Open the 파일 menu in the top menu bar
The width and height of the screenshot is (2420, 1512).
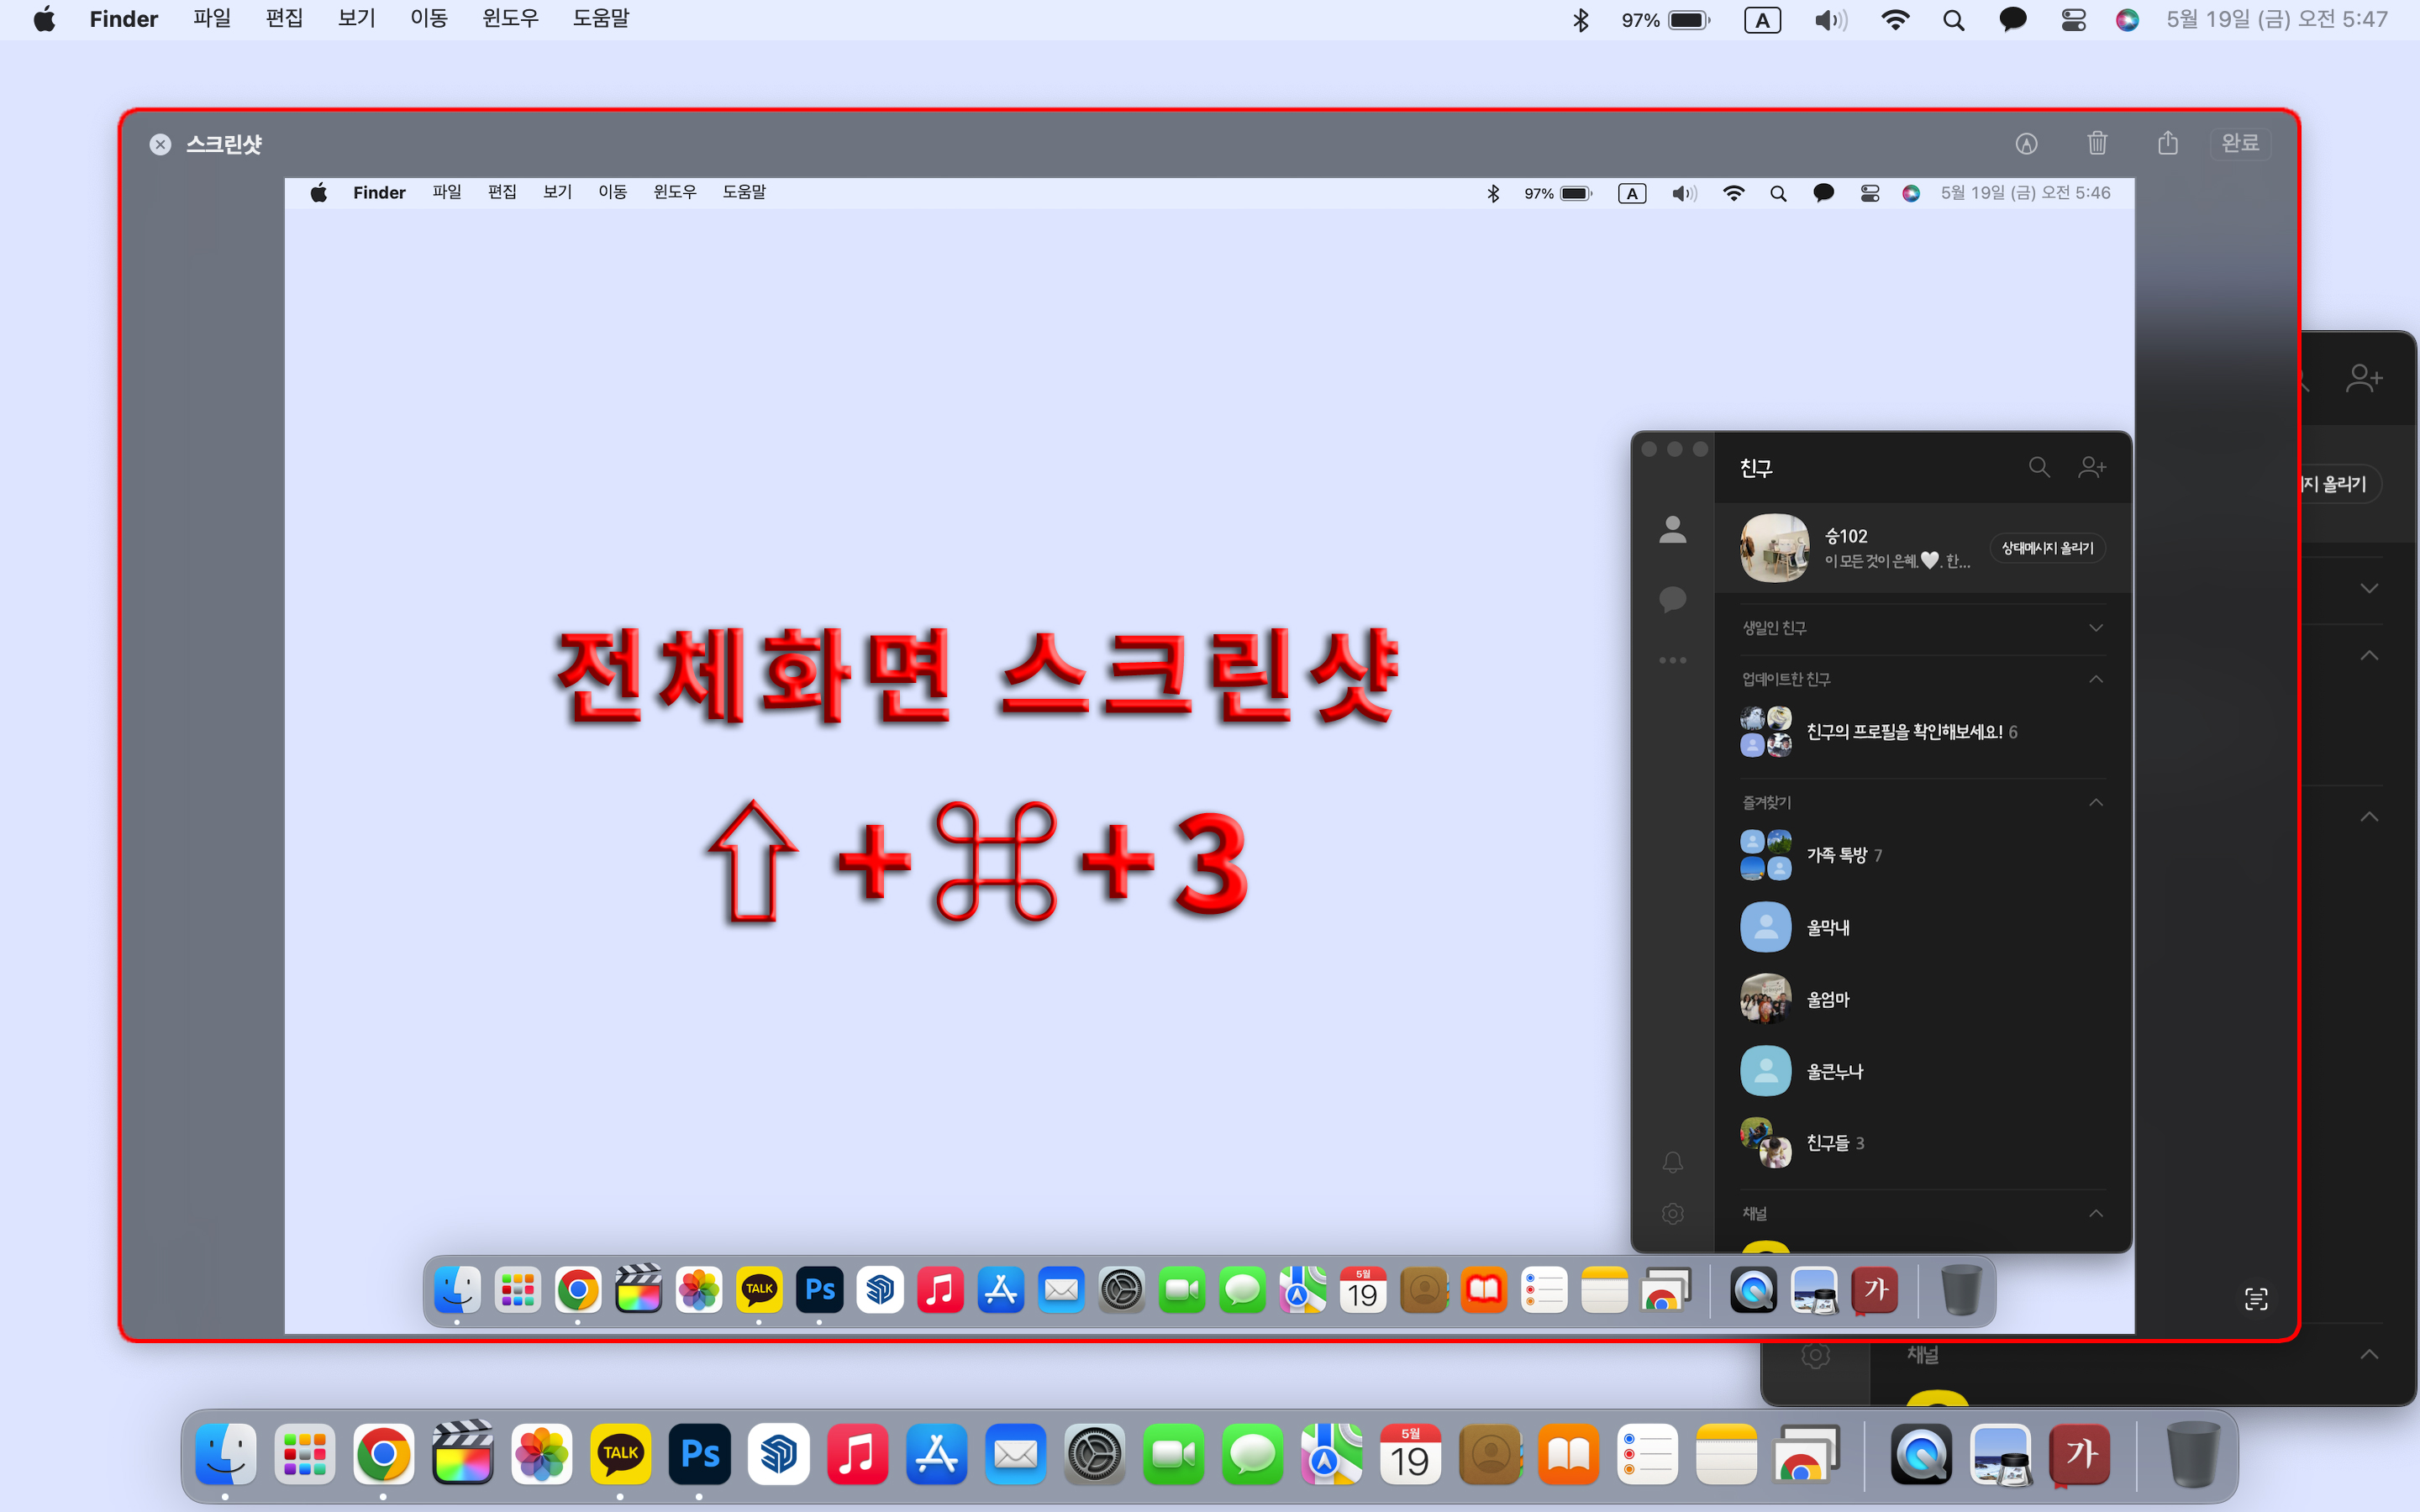pyautogui.click(x=212, y=19)
